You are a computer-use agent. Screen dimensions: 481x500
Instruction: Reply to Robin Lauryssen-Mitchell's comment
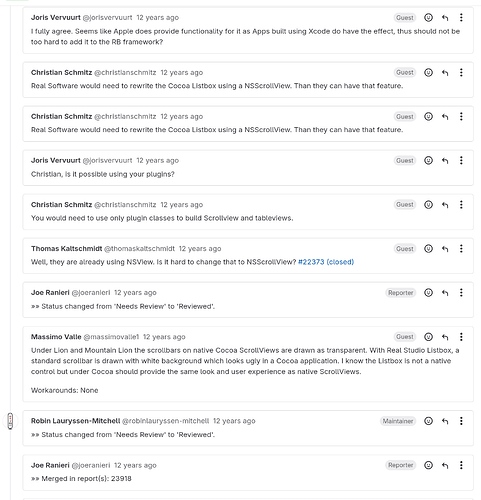click(x=445, y=421)
